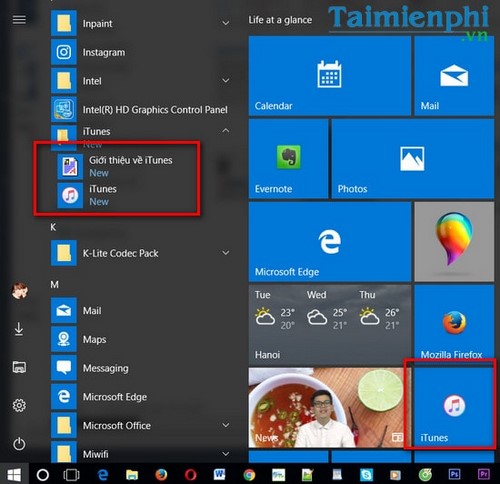The image size is (500, 484).
Task: Expand the K-Lite Codec Pack chevron
Action: [x=226, y=253]
